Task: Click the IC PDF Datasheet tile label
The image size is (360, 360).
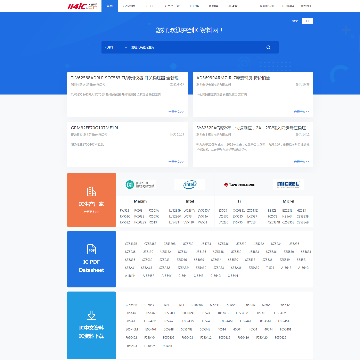Action: tap(91, 266)
